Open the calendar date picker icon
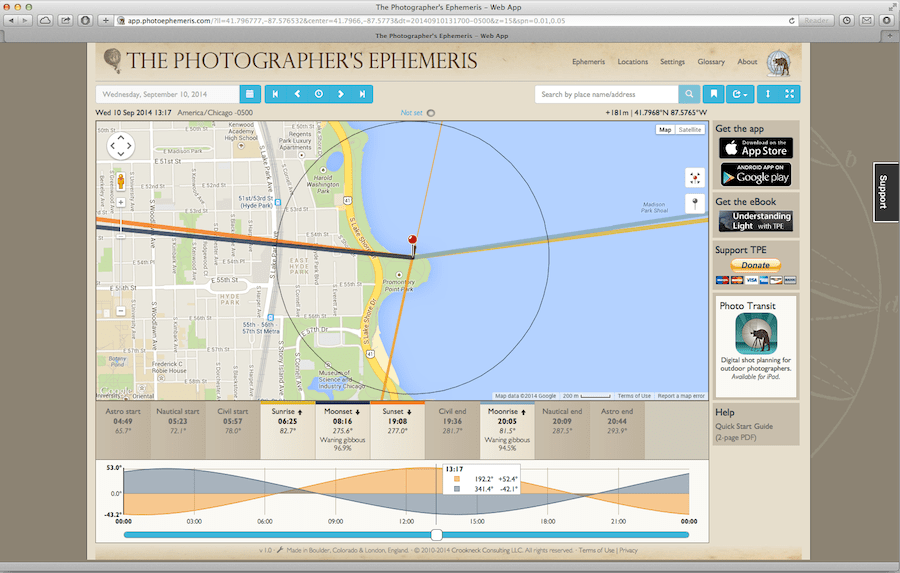900x573 pixels. coord(250,94)
